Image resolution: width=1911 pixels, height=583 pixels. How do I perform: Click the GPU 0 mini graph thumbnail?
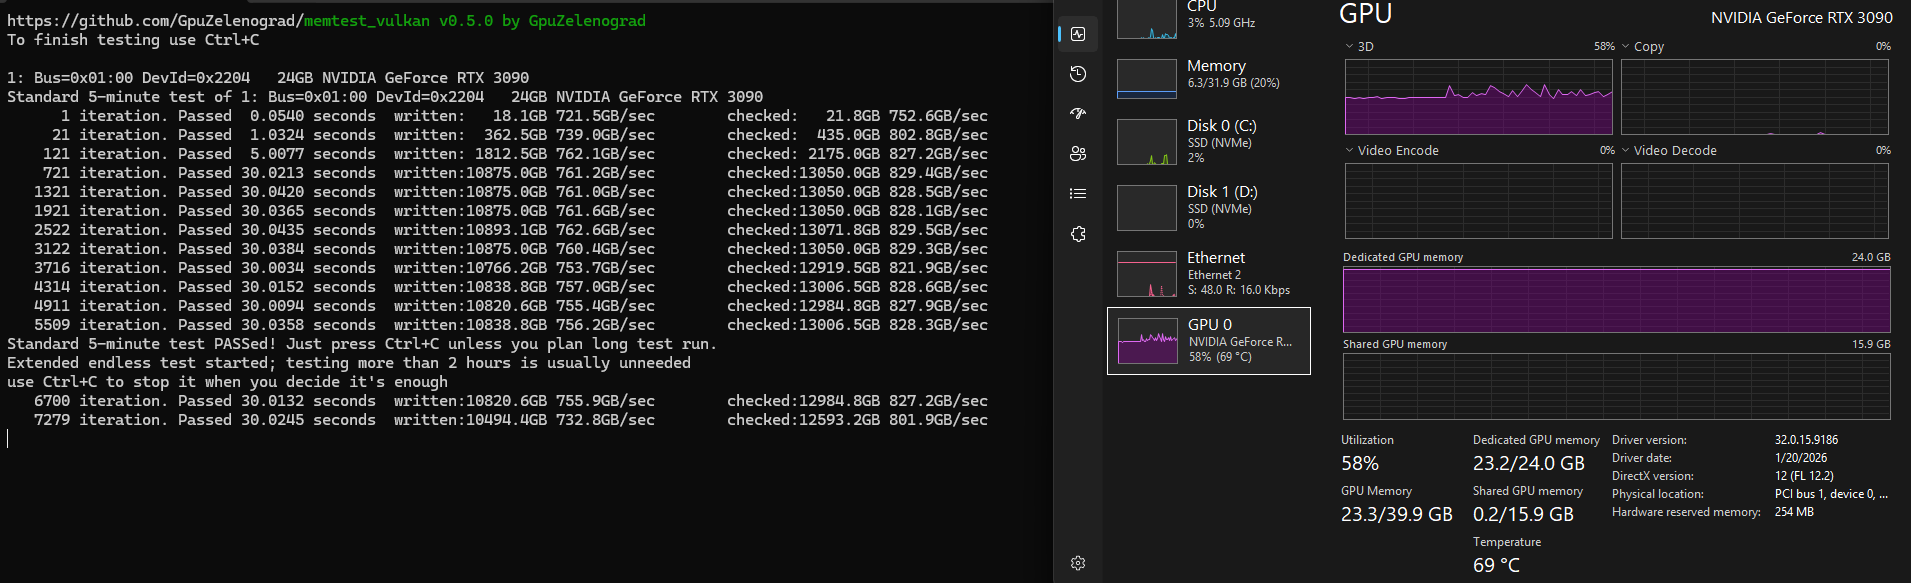[x=1148, y=341]
